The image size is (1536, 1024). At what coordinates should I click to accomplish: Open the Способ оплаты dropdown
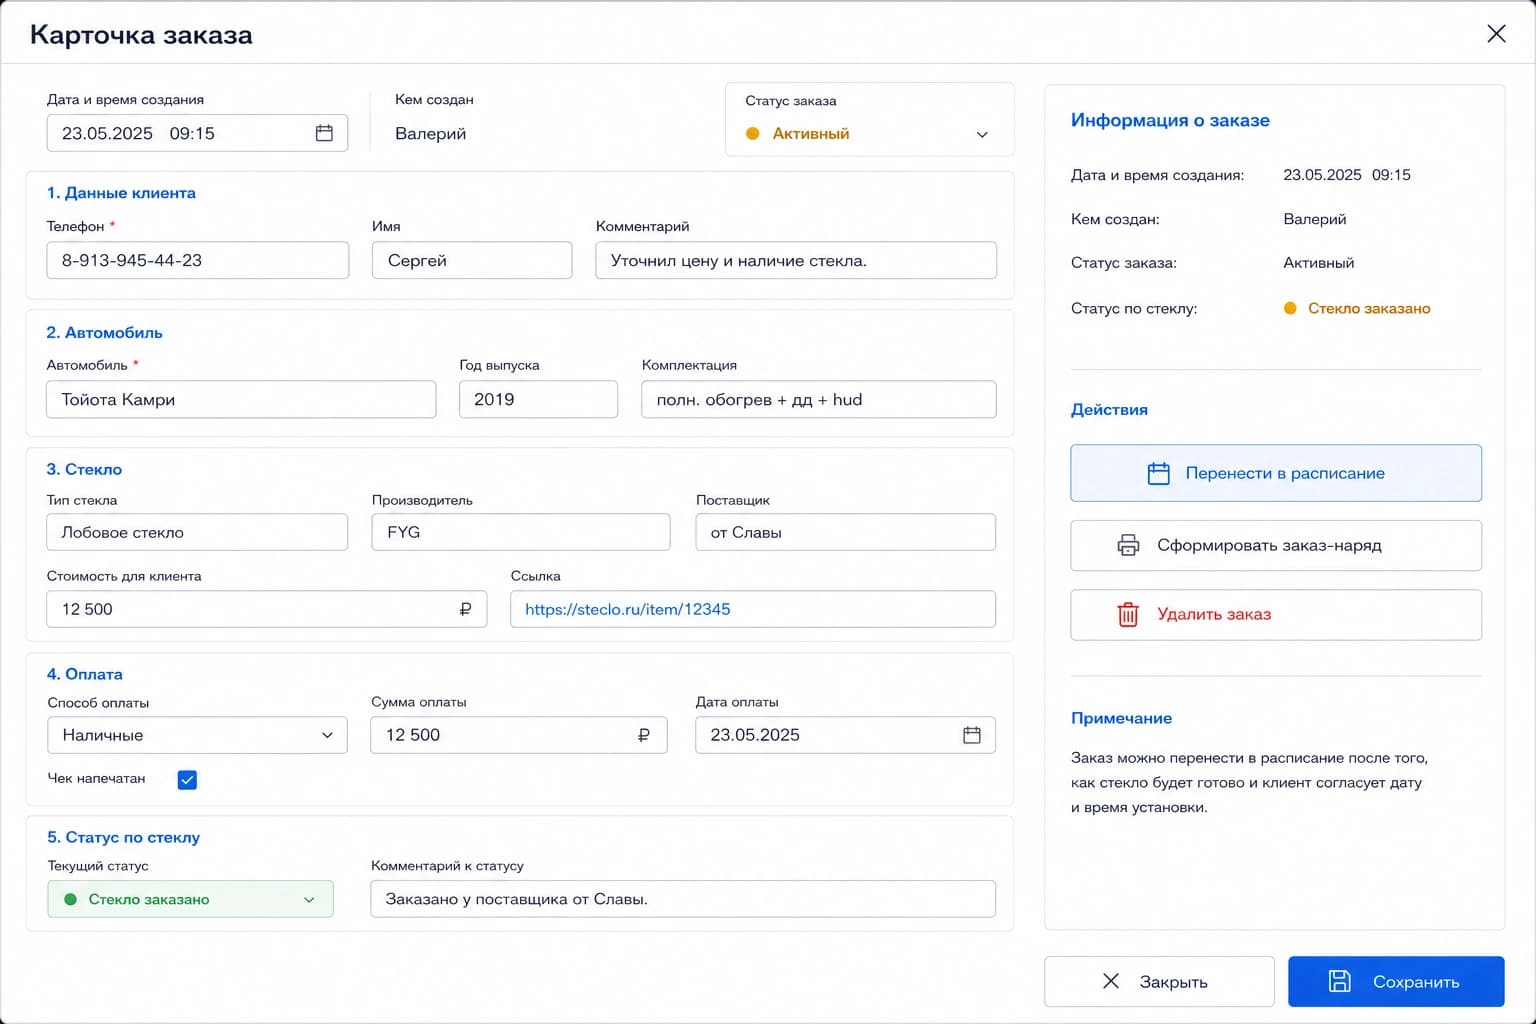(x=198, y=735)
